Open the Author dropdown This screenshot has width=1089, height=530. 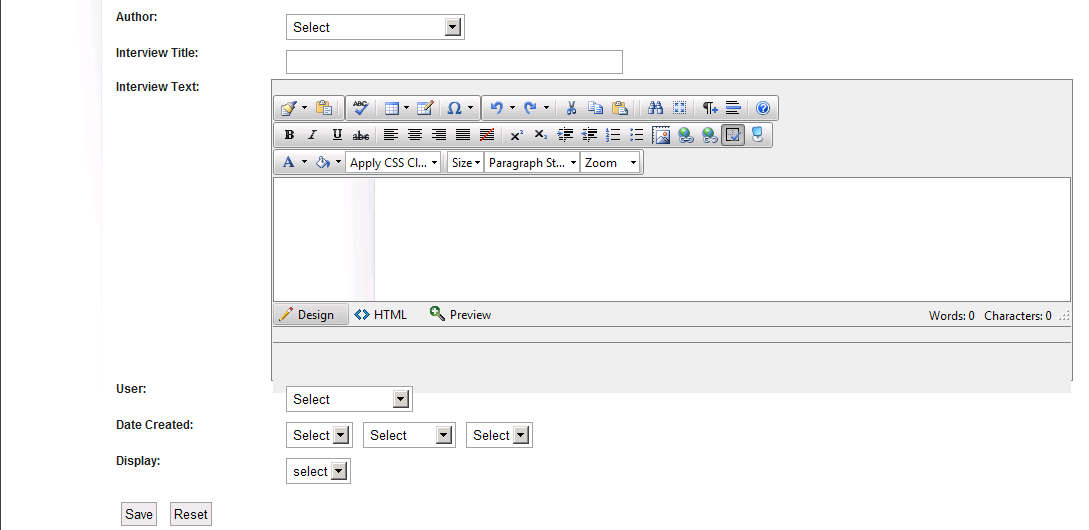coord(375,27)
